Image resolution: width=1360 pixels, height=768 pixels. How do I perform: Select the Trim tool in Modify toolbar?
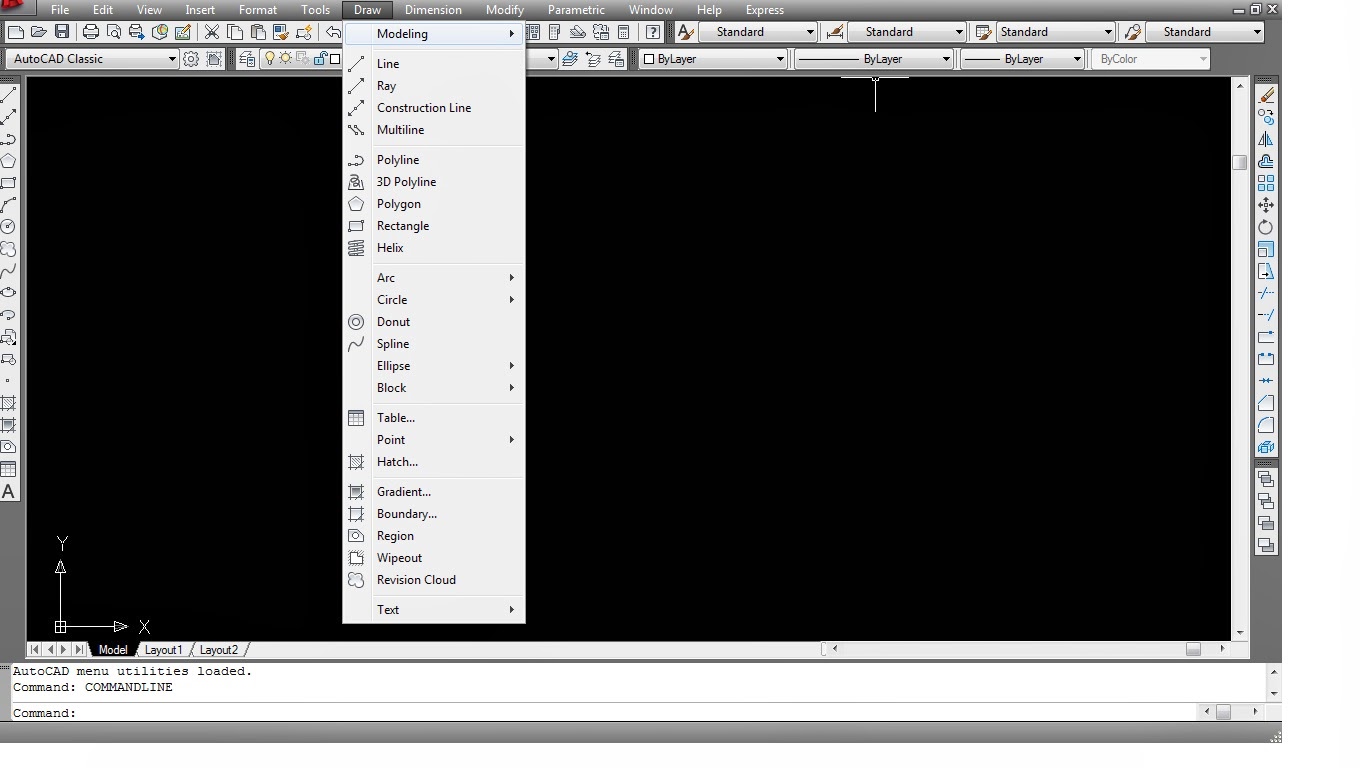[x=1266, y=293]
